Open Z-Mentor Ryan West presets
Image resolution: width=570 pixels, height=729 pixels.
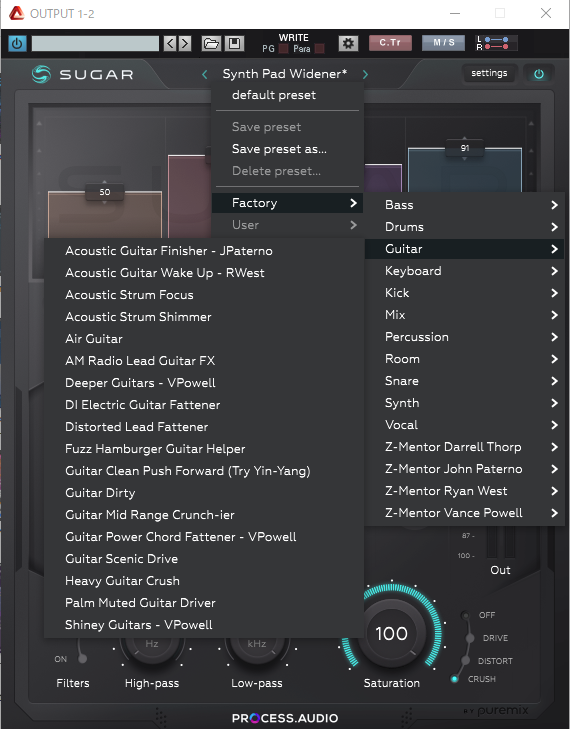pyautogui.click(x=465, y=491)
